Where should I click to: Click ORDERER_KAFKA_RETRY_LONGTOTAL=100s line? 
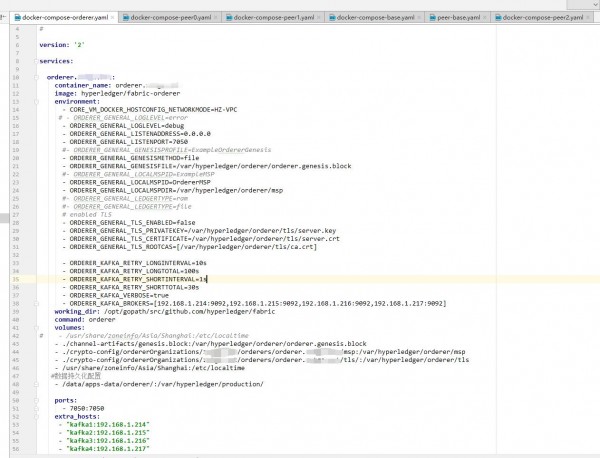[x=131, y=271]
